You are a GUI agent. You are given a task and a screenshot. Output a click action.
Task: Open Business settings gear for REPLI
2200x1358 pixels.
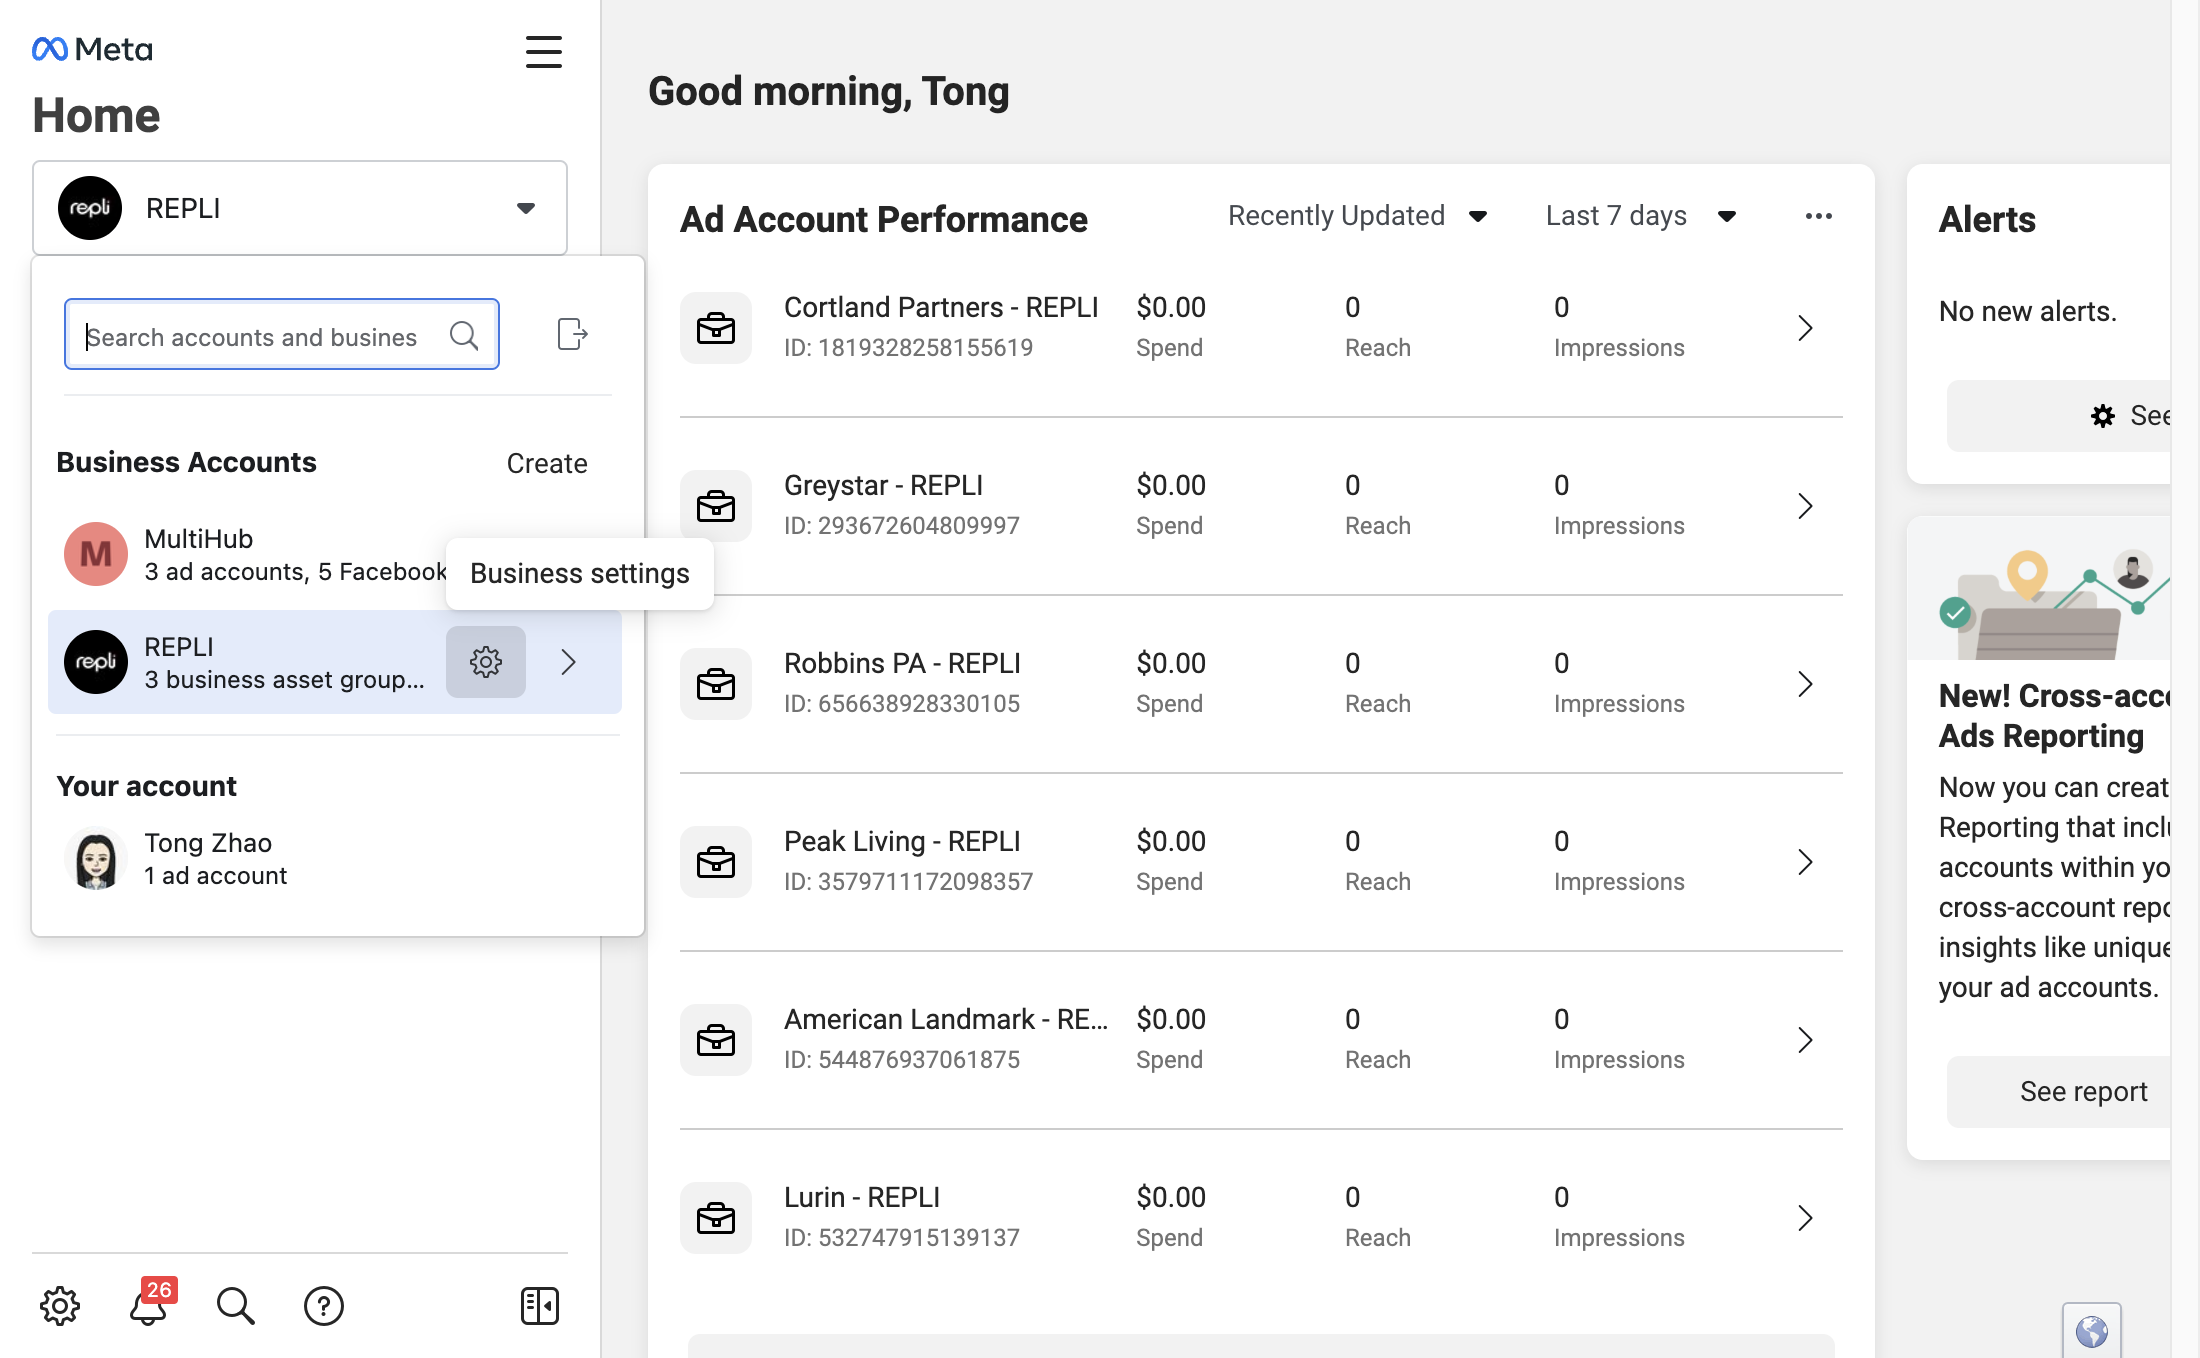tap(486, 662)
